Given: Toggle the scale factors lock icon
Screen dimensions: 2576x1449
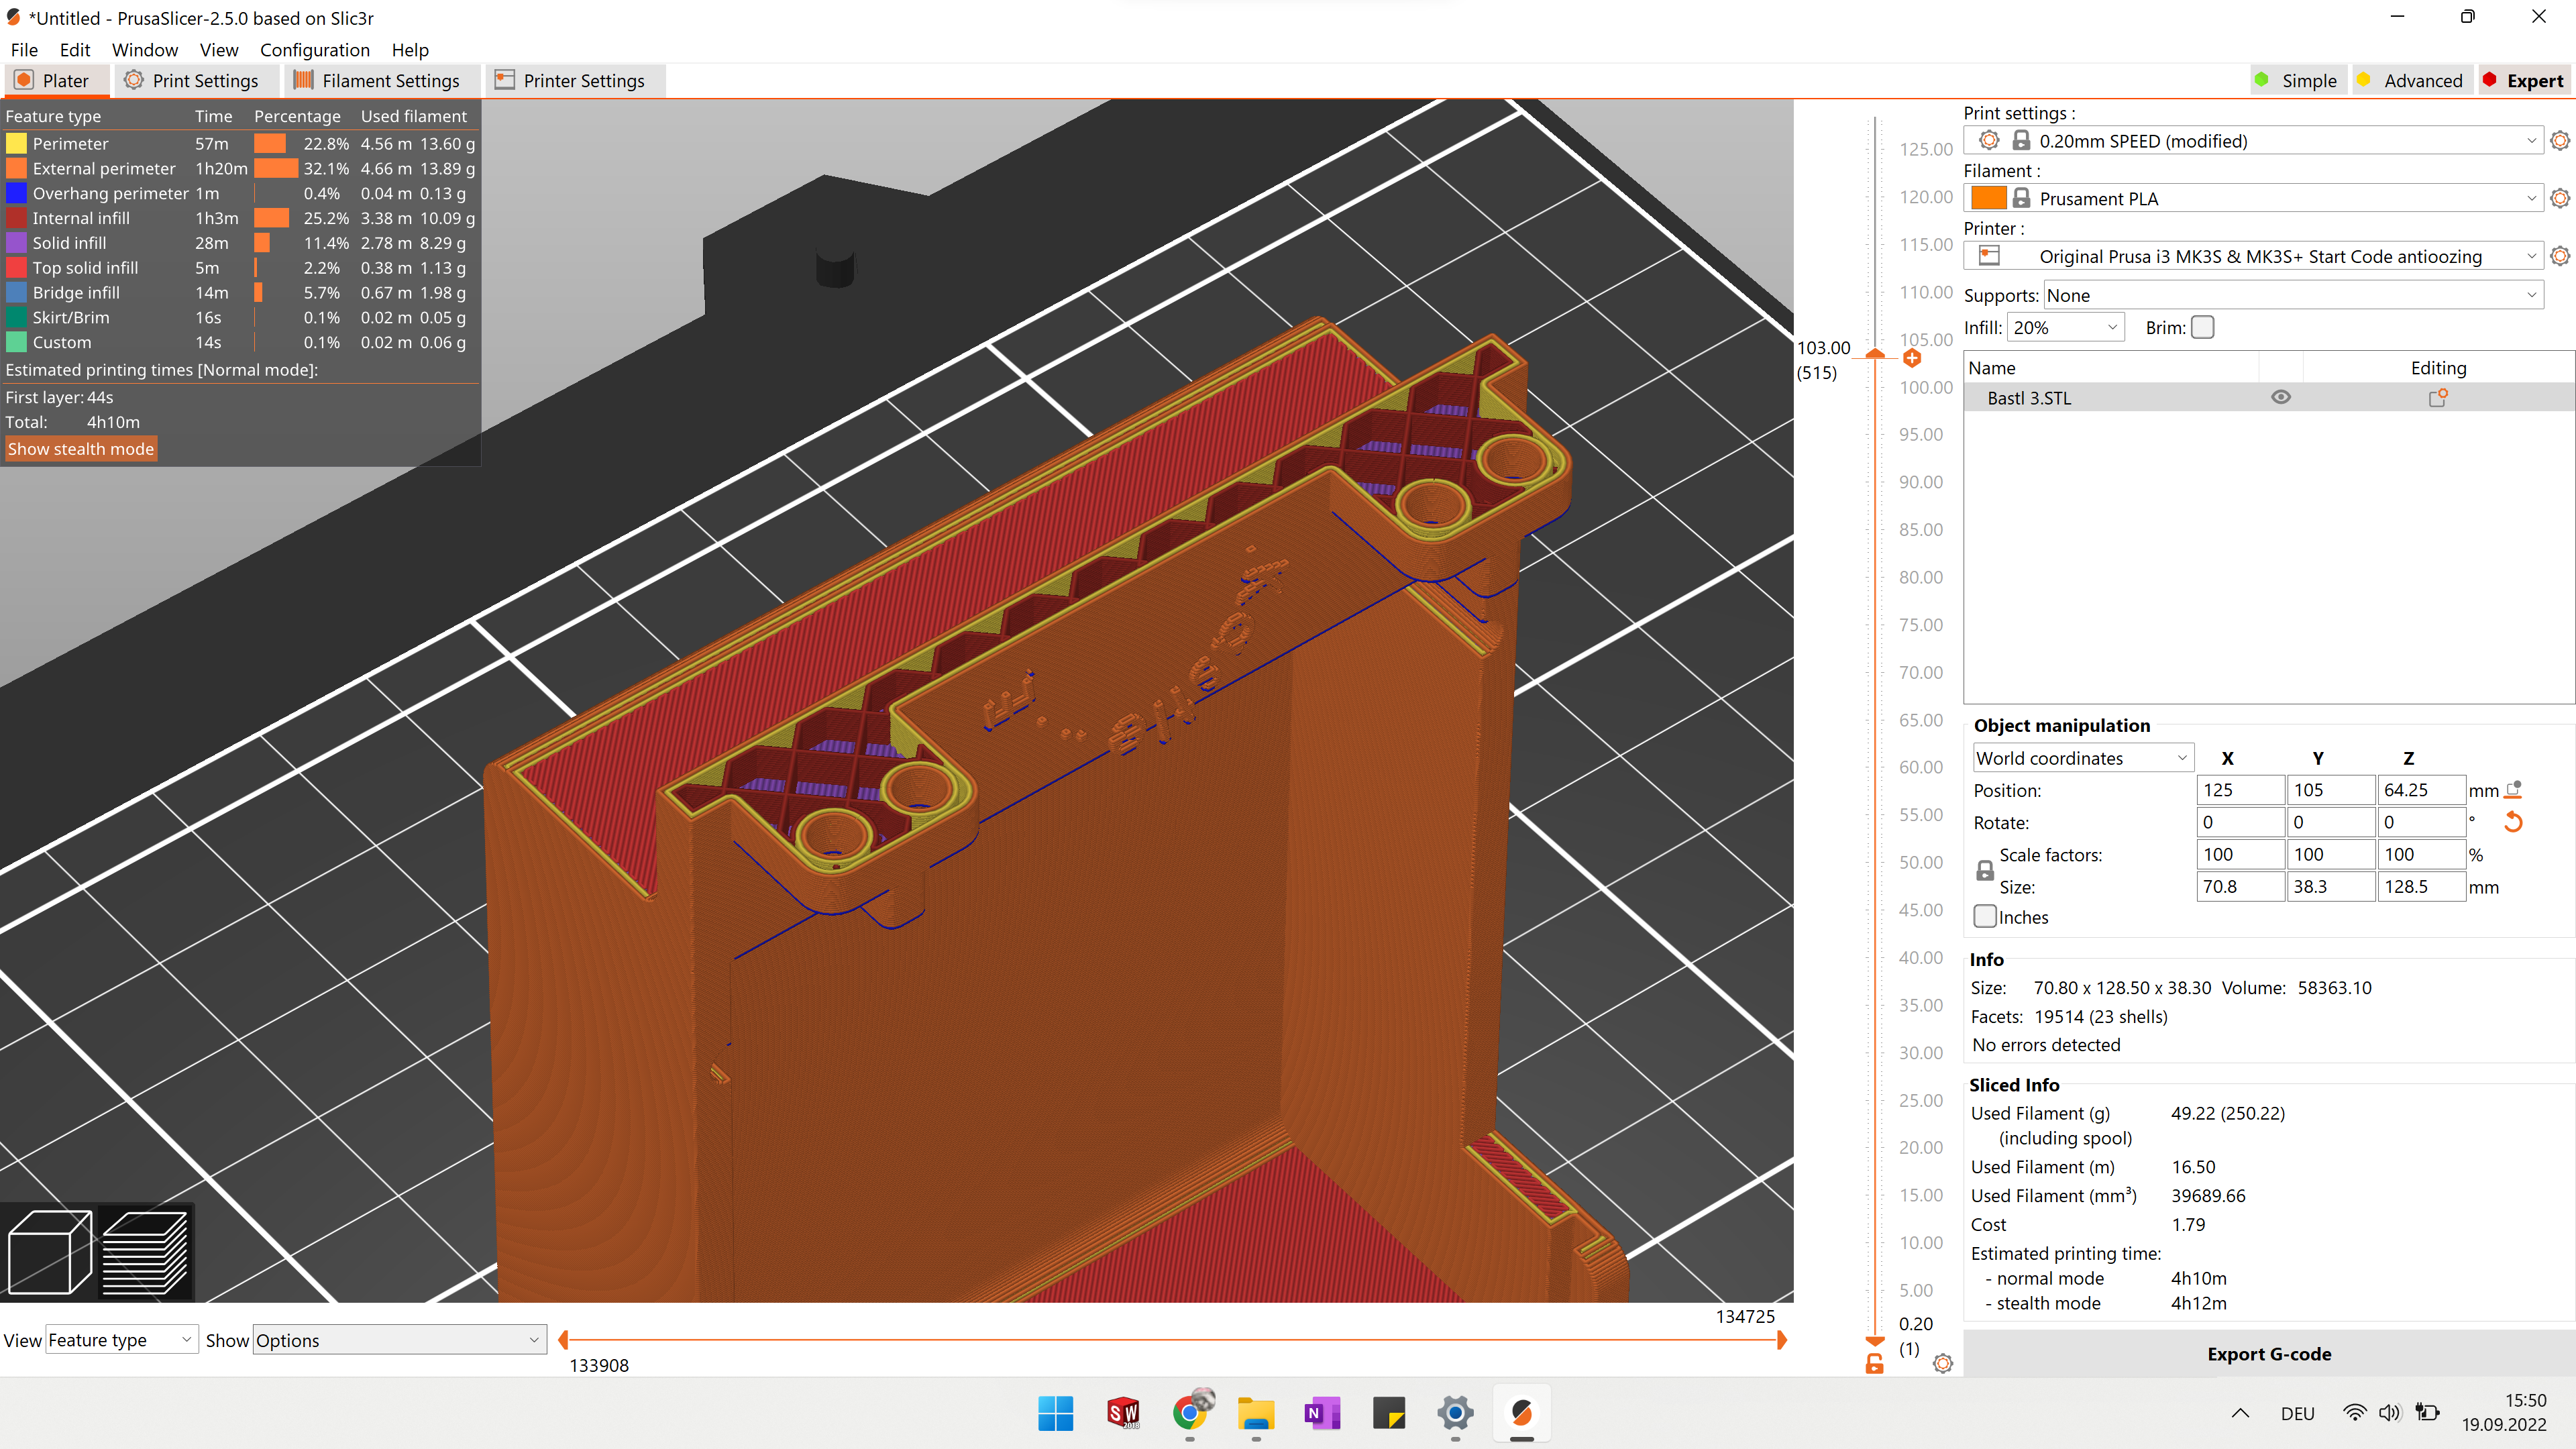Looking at the screenshot, I should [1985, 871].
